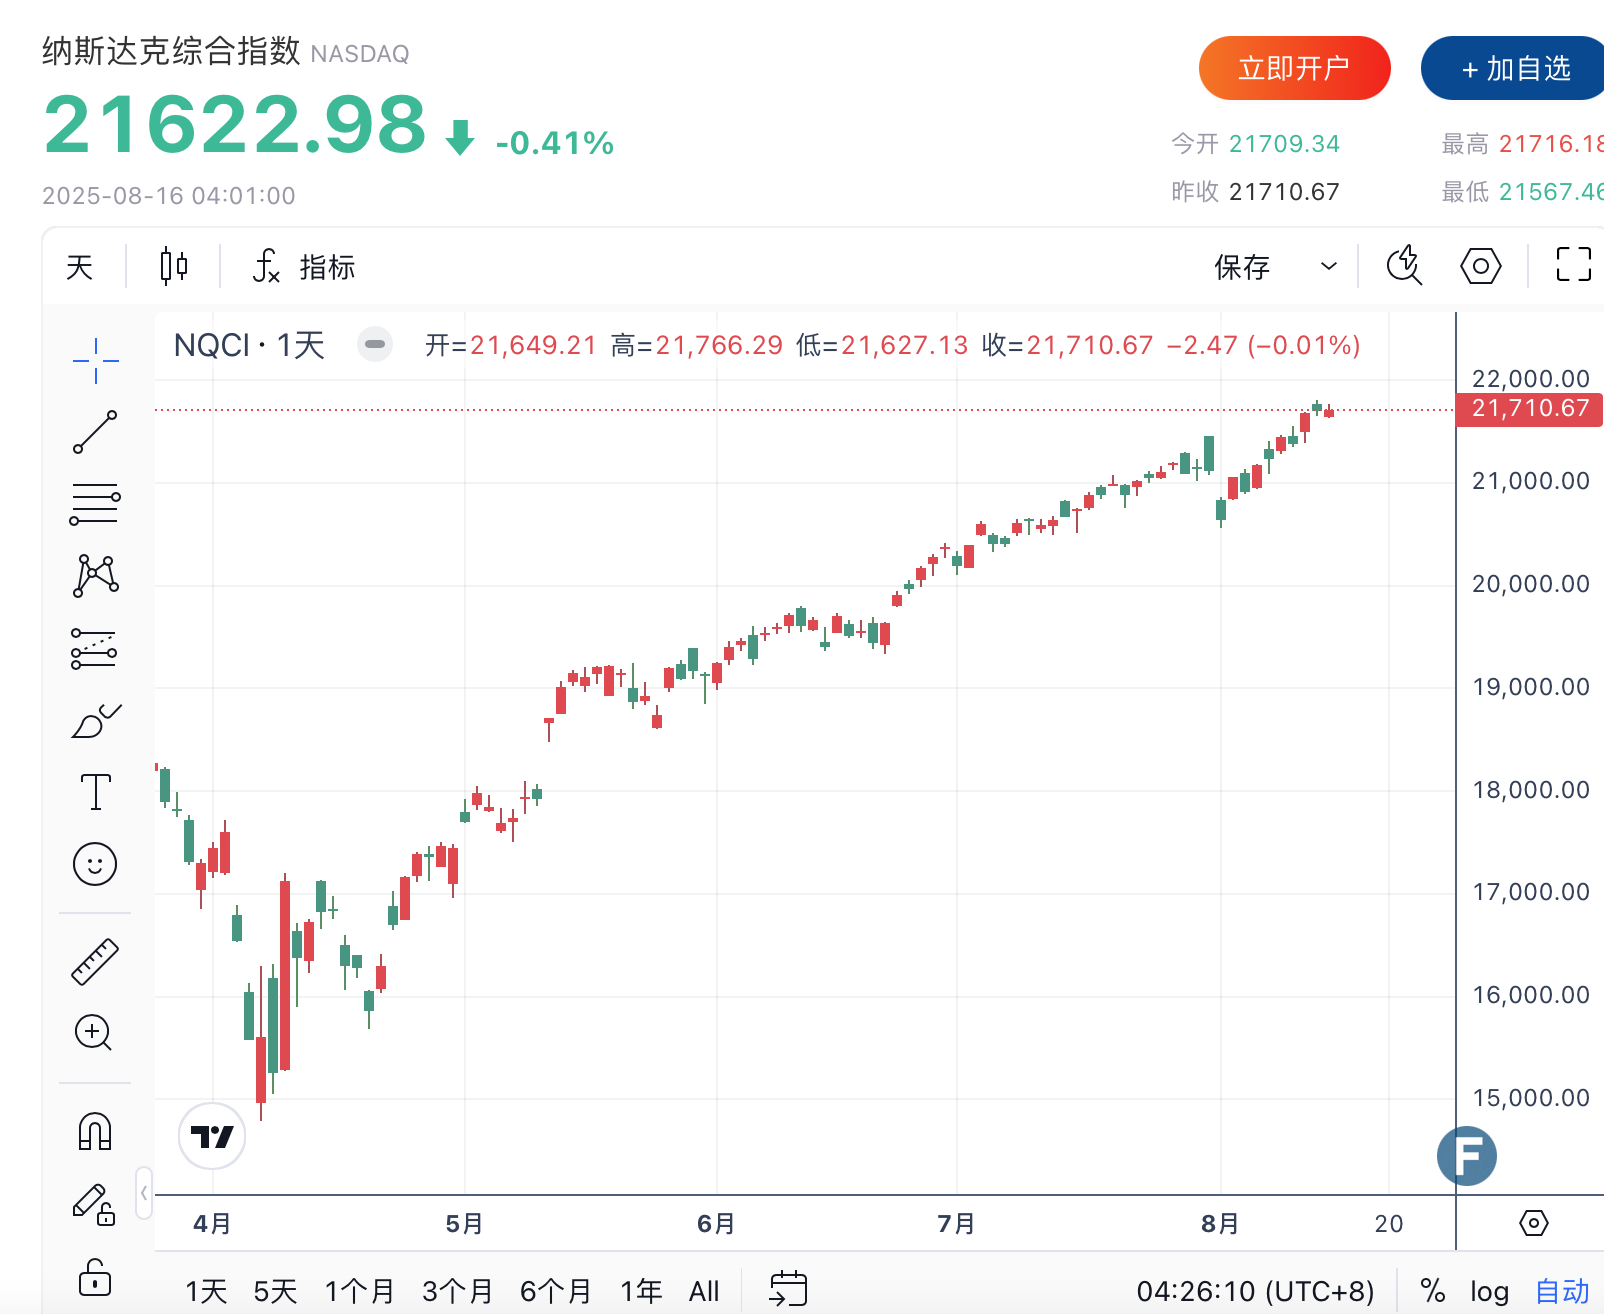Switch to the 3个月 time range
Viewport: 1604px width, 1314px height.
(x=457, y=1291)
